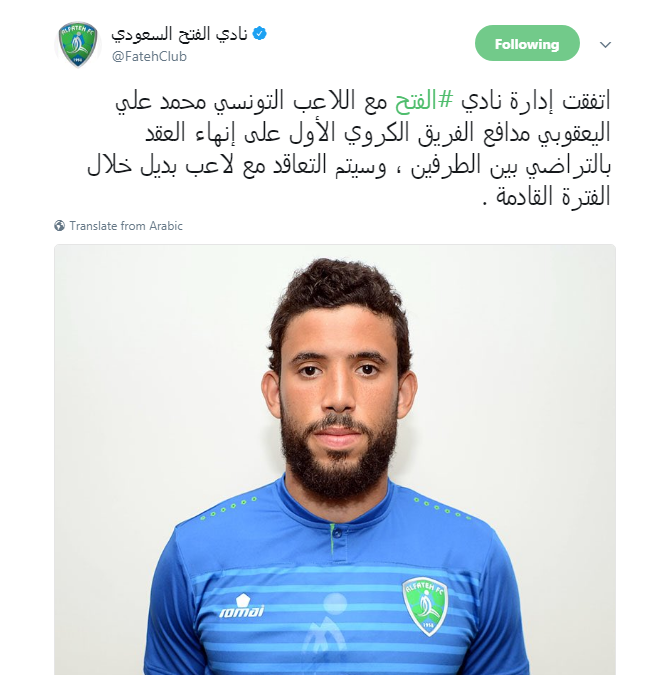
Task: Click the blue verified badge
Action: [260, 33]
